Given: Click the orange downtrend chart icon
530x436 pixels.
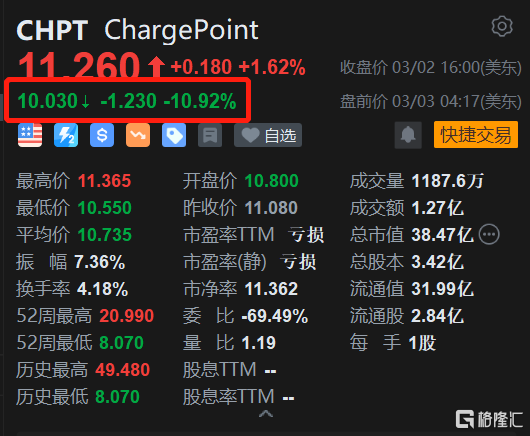Looking at the screenshot, I should pos(138,135).
